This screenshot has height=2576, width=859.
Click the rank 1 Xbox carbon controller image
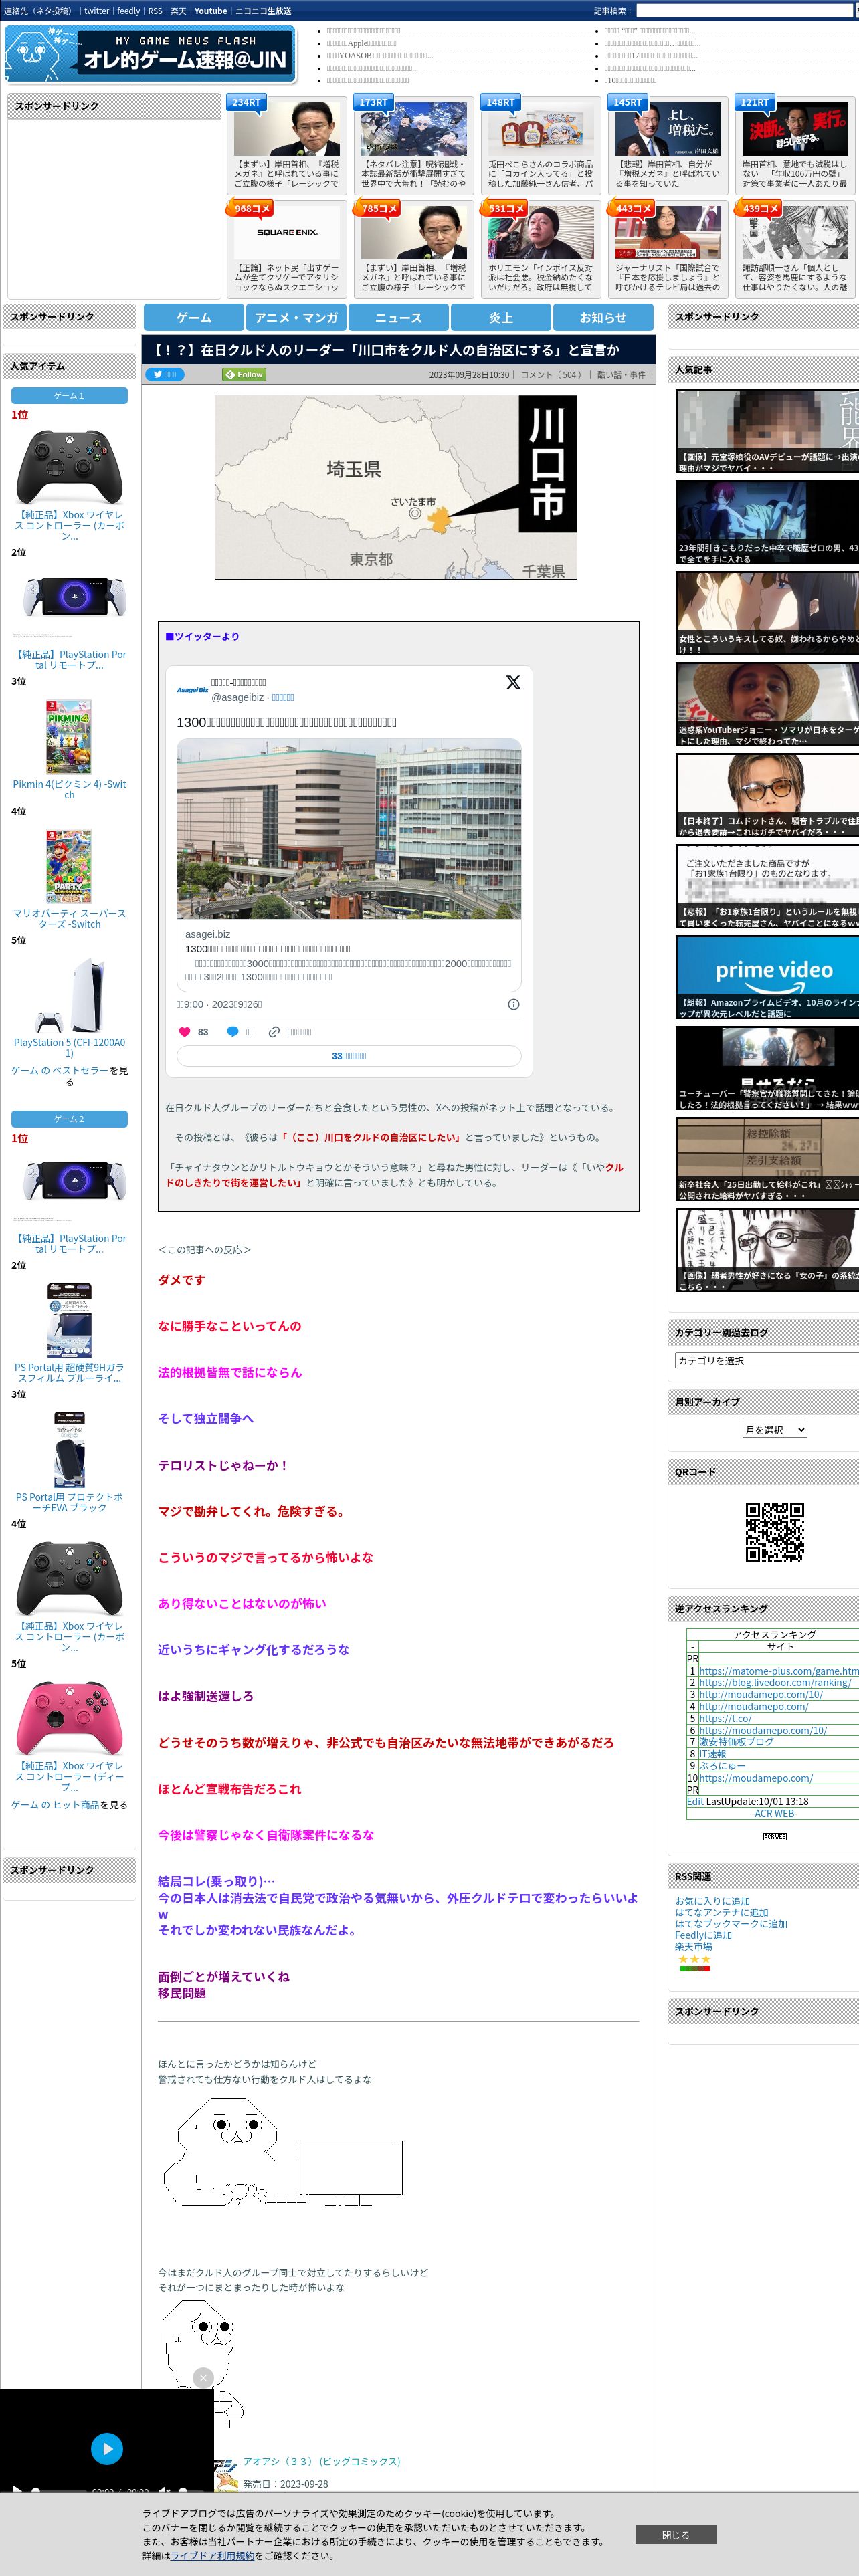coord(69,466)
